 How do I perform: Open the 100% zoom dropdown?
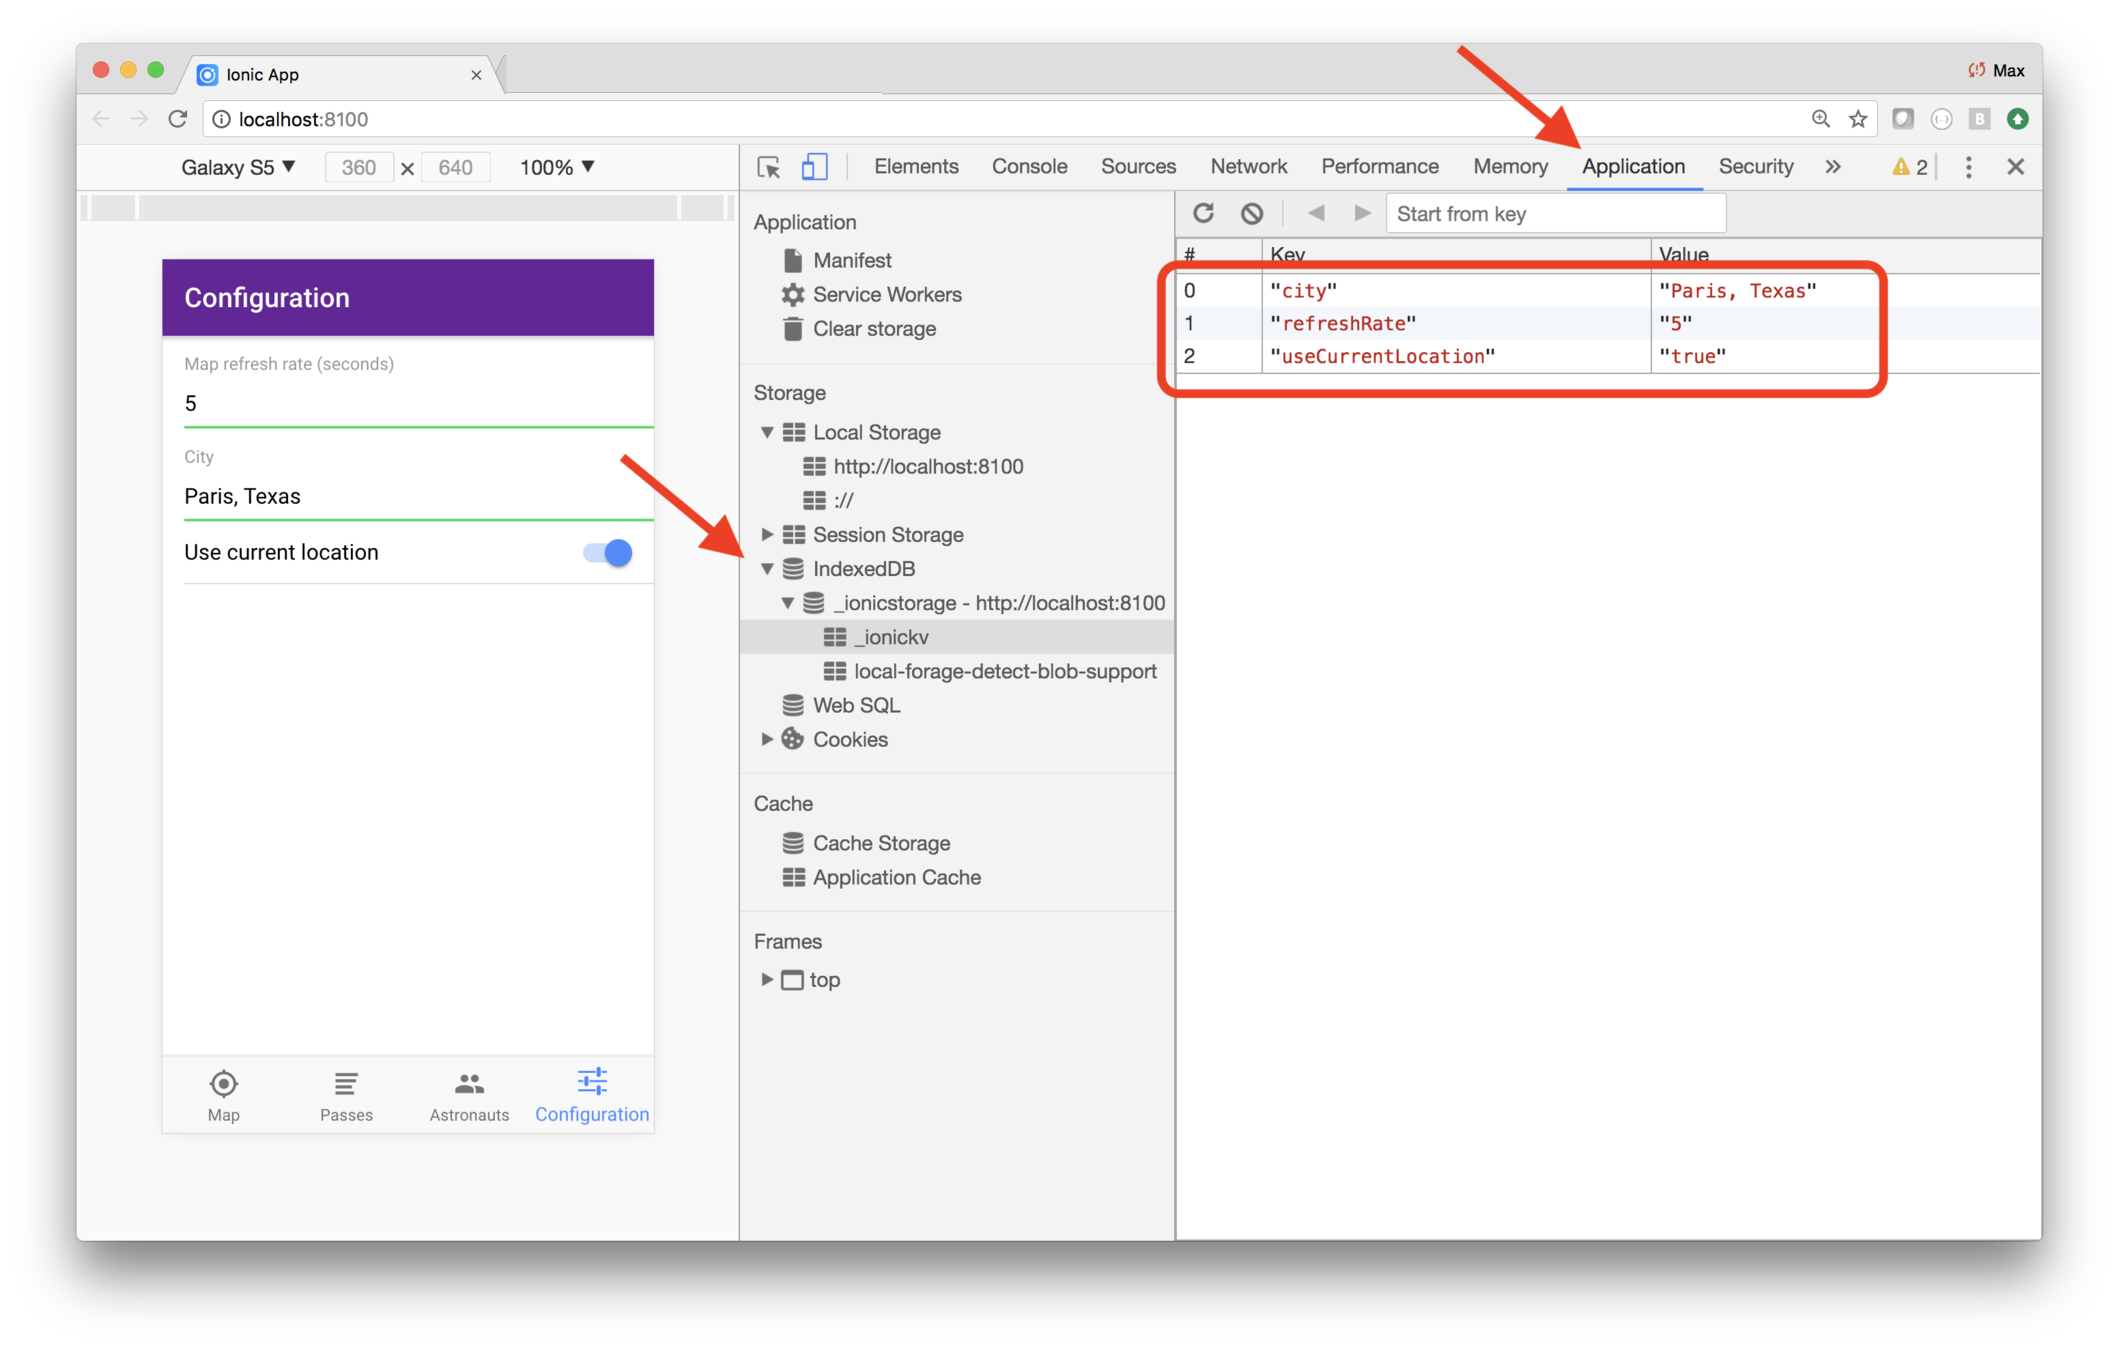click(x=557, y=167)
